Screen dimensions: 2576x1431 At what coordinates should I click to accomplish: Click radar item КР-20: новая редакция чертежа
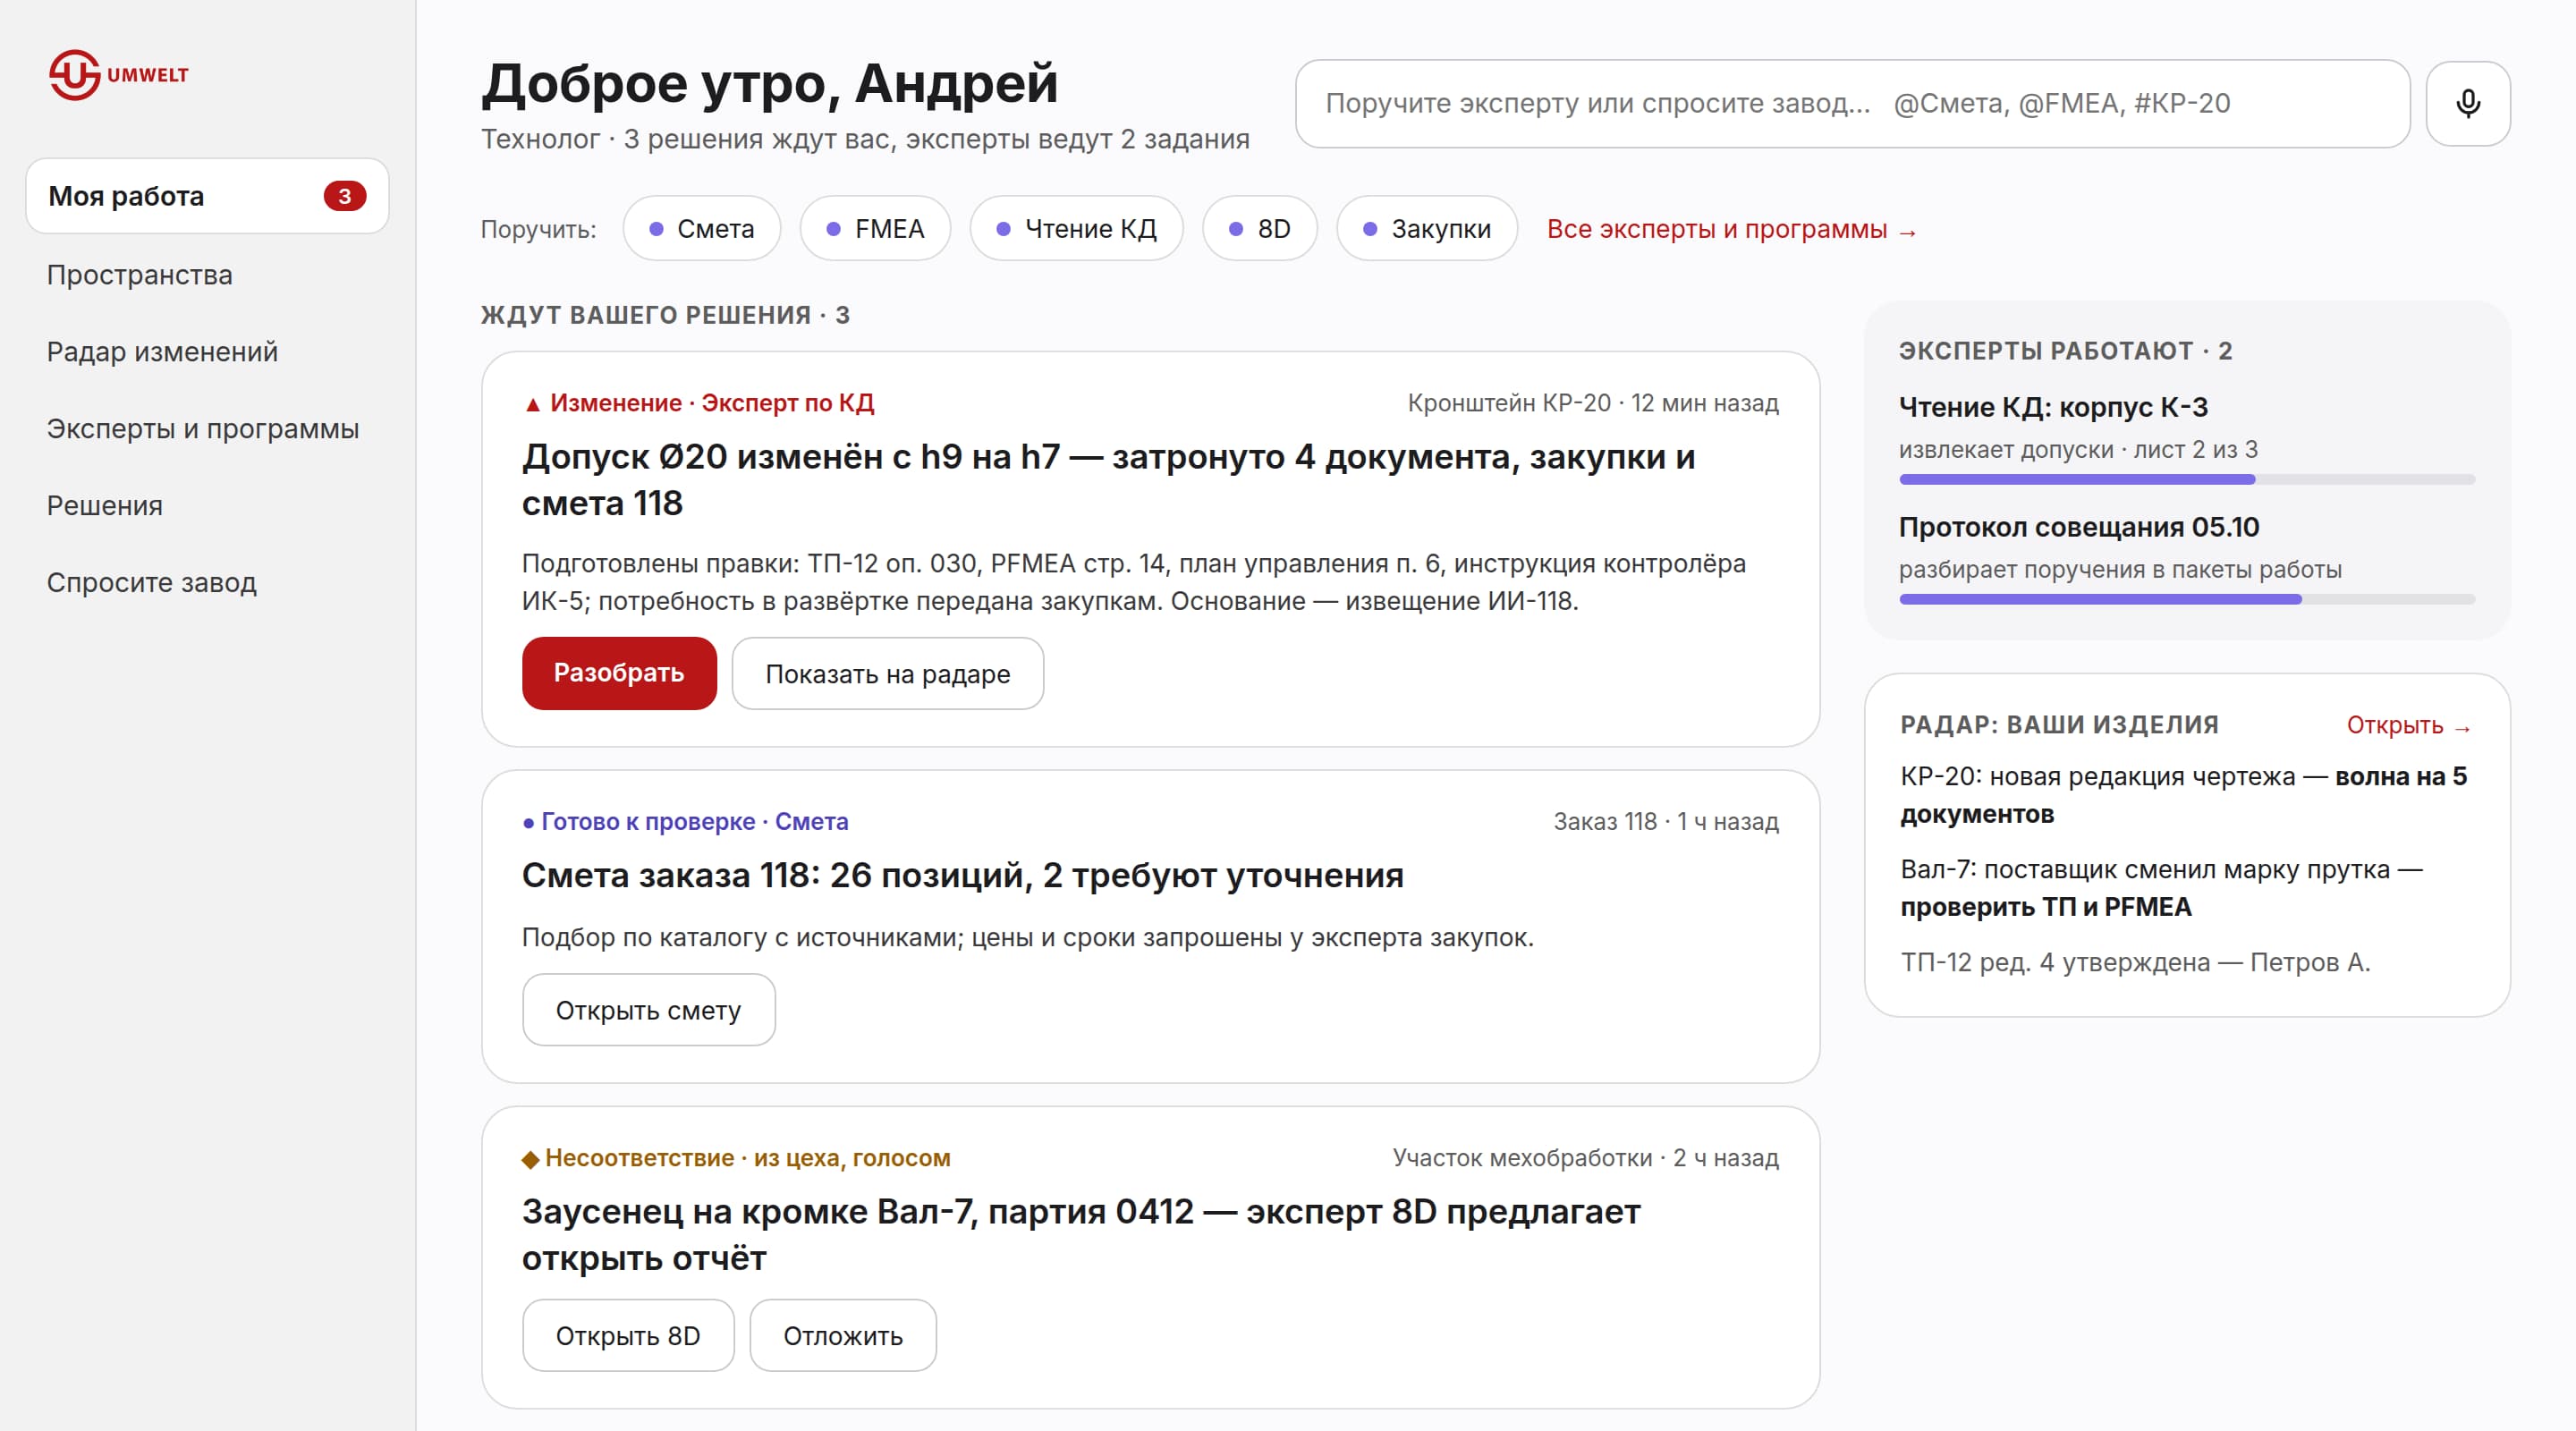point(2184,795)
